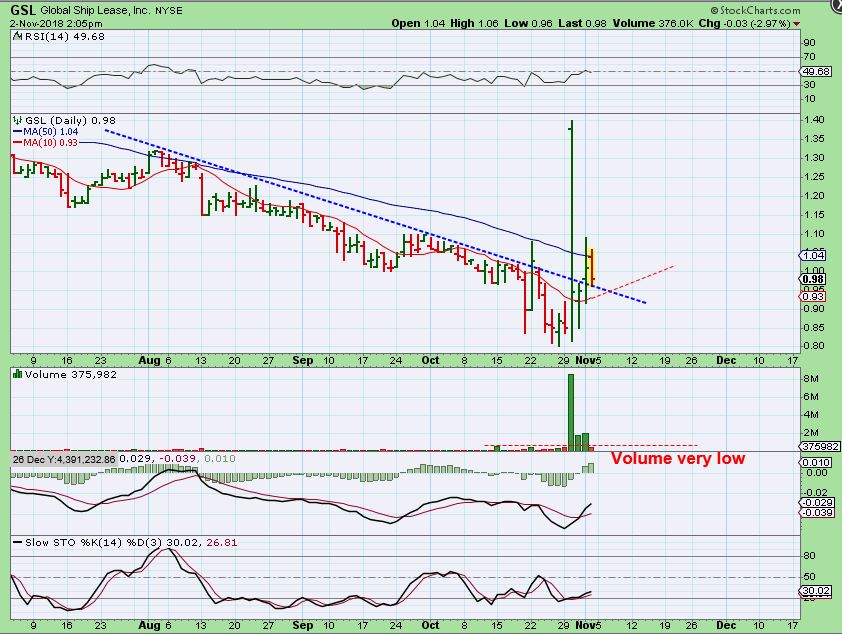842x634 pixels.
Task: Click the 'Global Ship Lease, Inc.' company name
Action: (x=96, y=10)
